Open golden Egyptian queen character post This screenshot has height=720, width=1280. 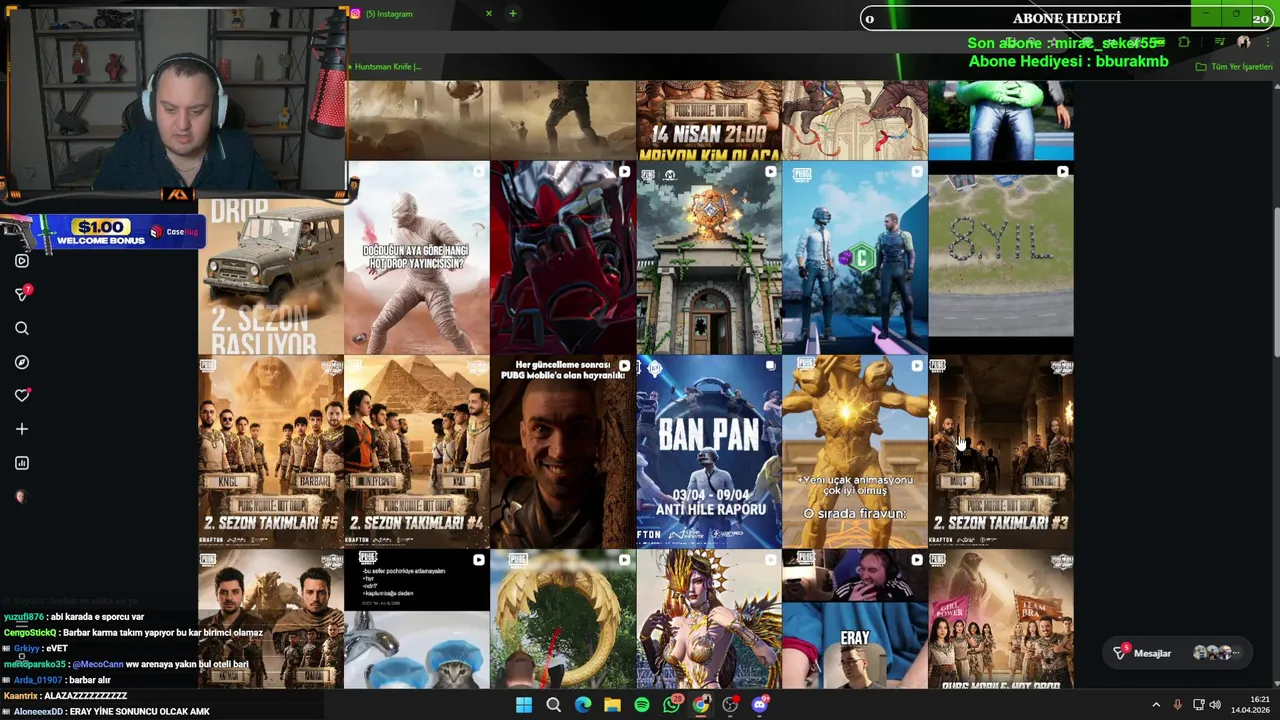(x=709, y=619)
